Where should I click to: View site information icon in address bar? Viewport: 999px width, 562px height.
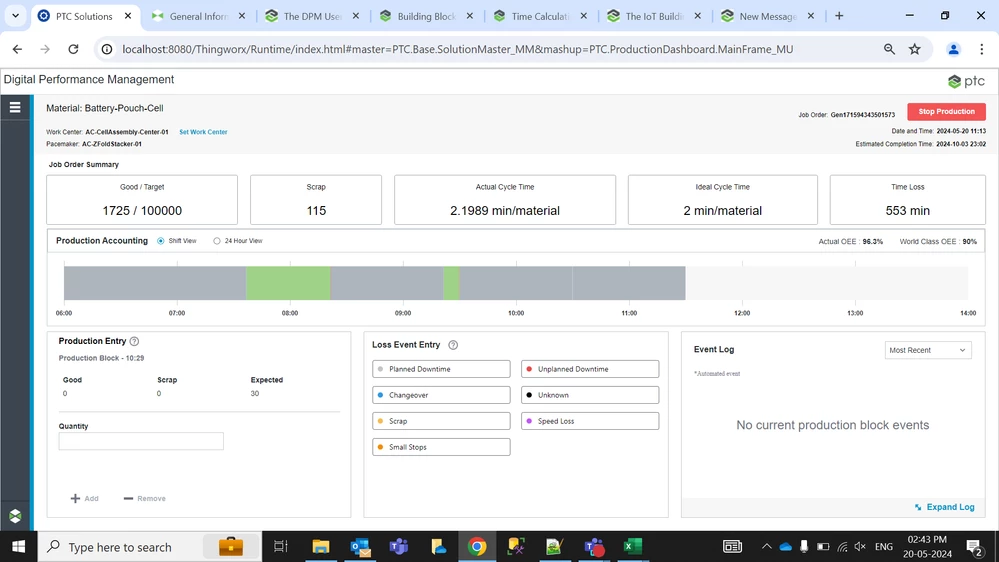click(107, 49)
